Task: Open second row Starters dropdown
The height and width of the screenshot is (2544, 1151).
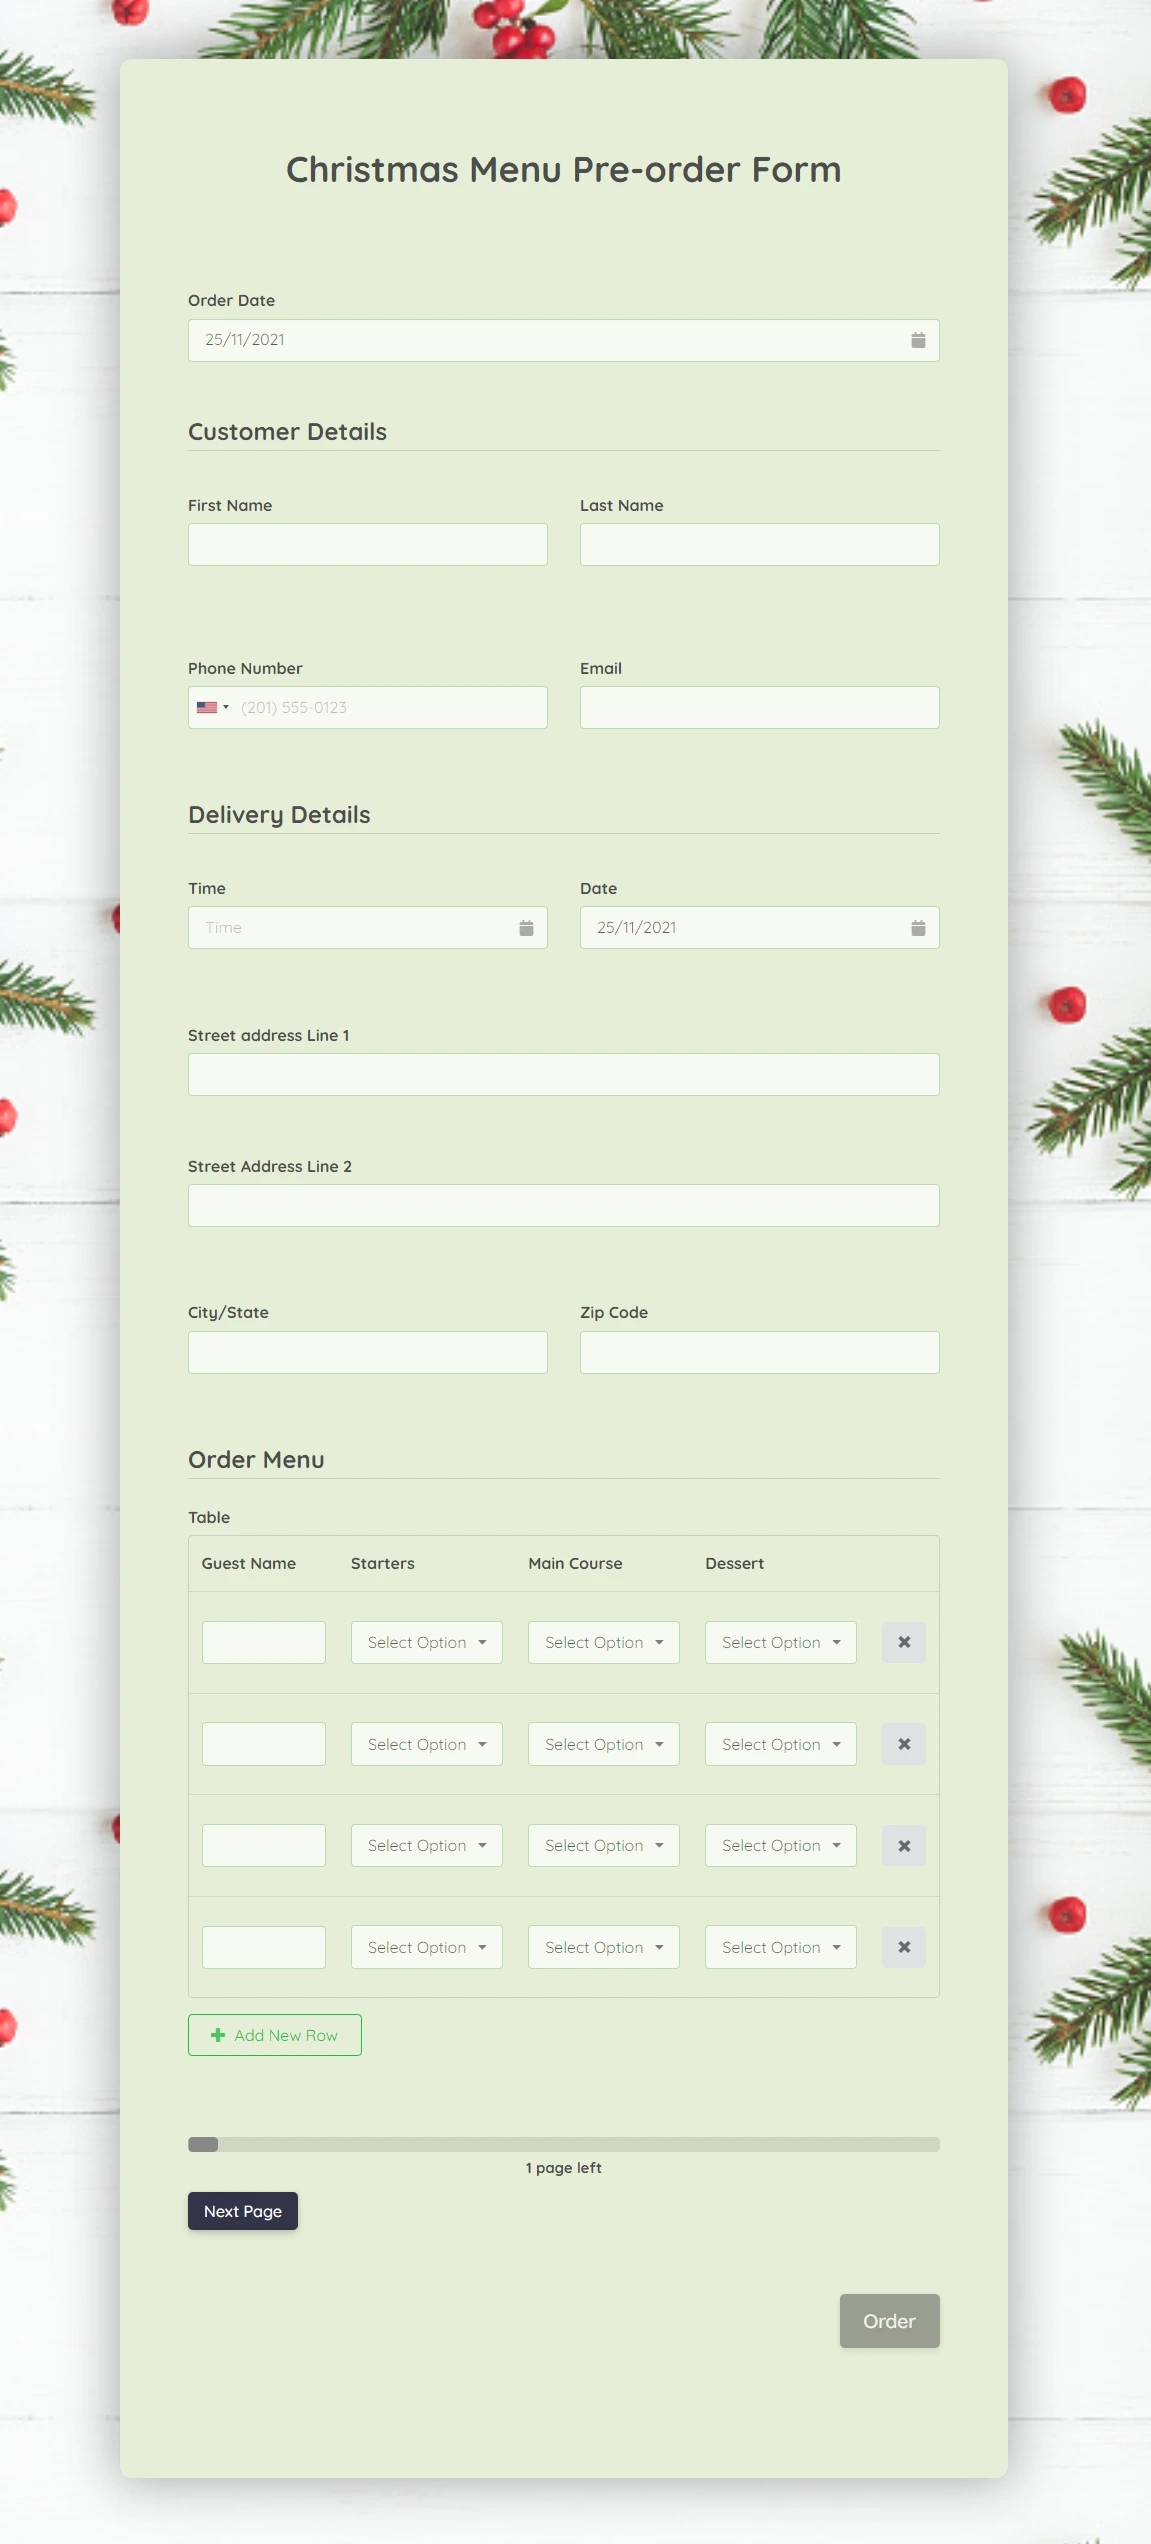Action: point(427,1744)
